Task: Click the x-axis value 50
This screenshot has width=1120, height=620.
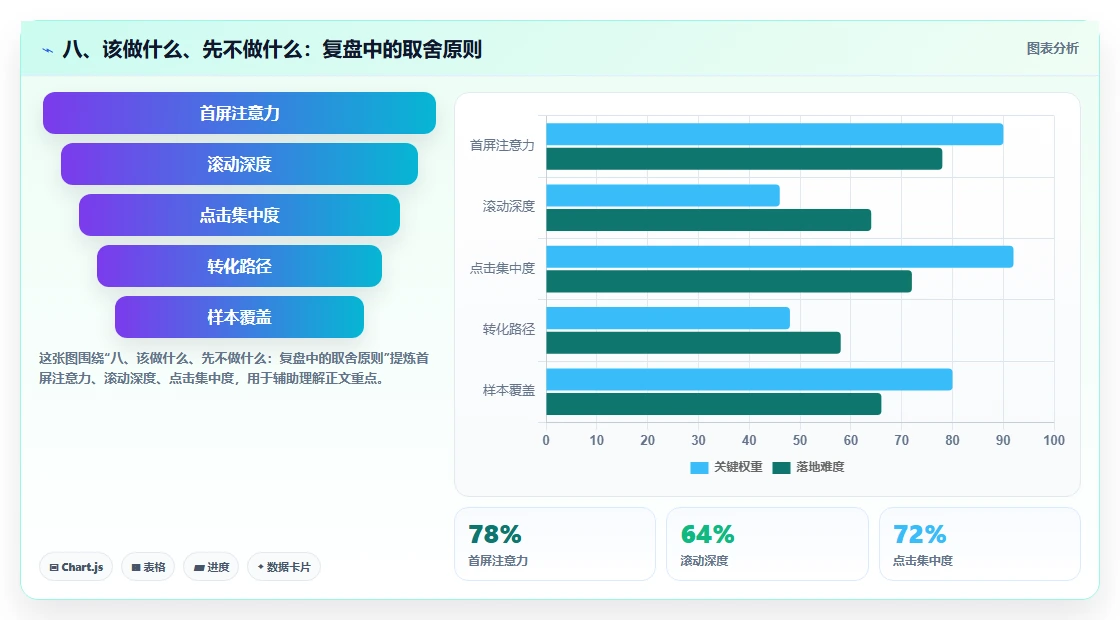Action: [x=800, y=441]
